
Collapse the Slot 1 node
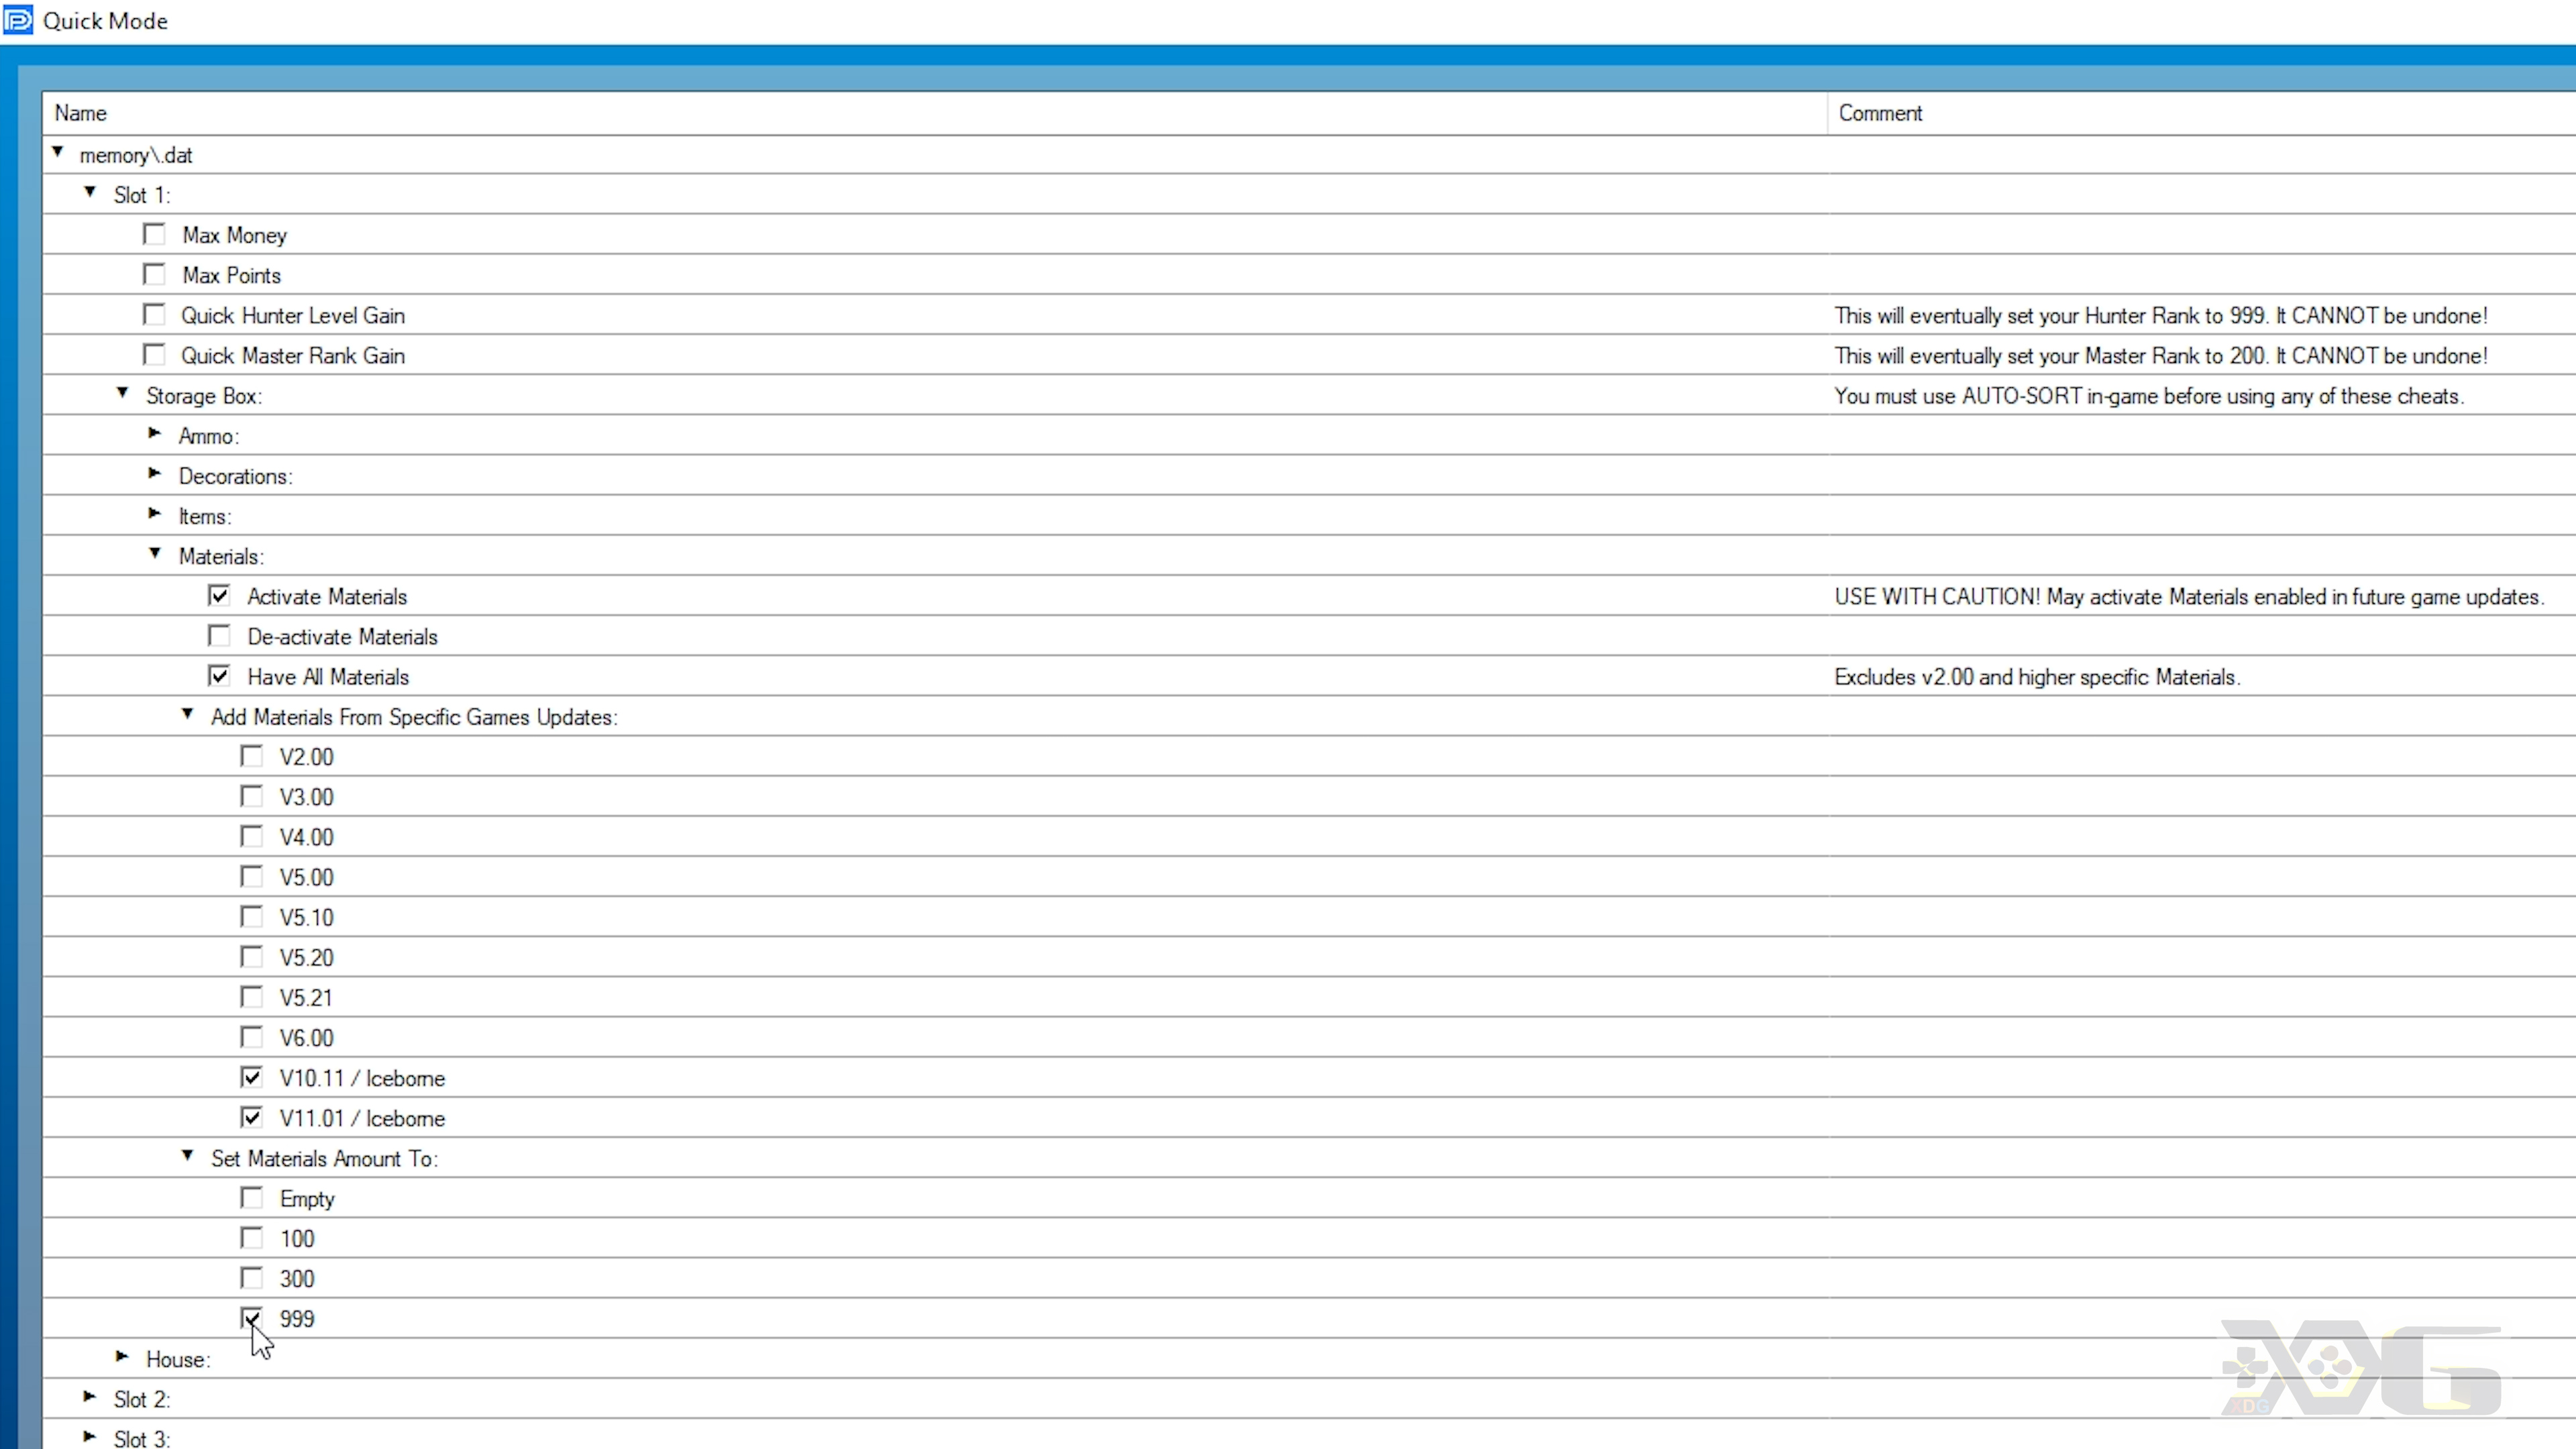(90, 192)
